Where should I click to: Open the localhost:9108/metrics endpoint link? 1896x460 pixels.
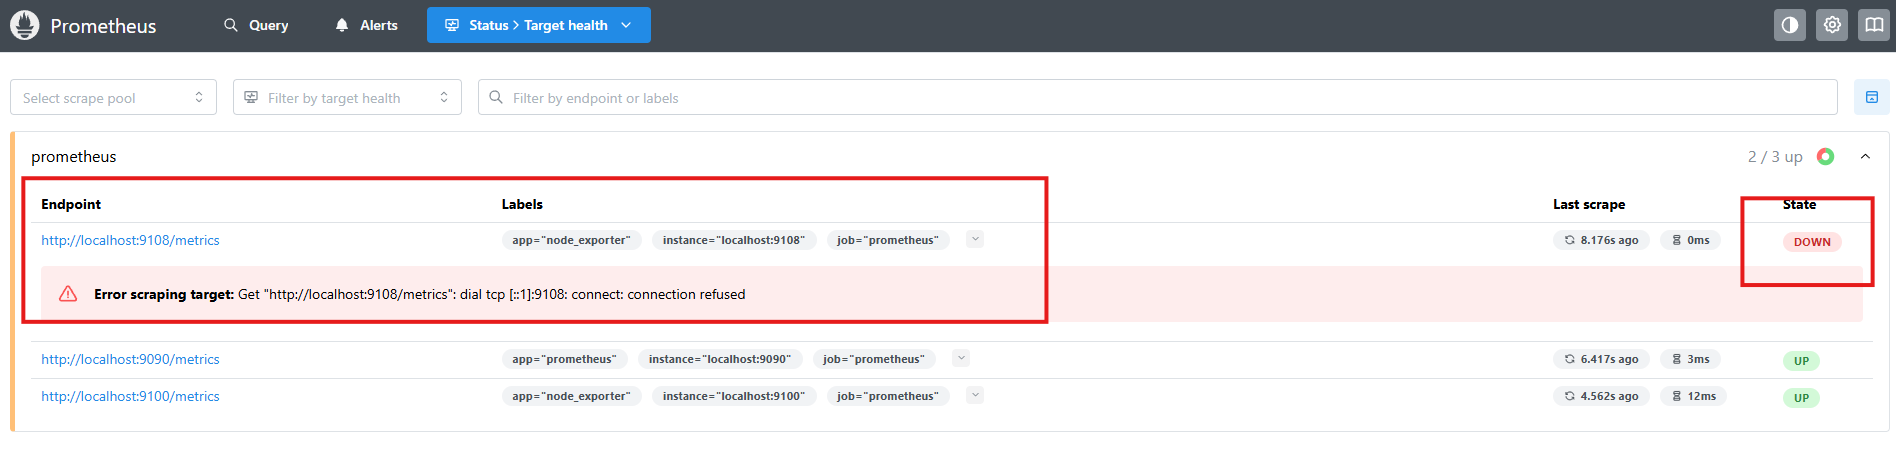click(130, 240)
